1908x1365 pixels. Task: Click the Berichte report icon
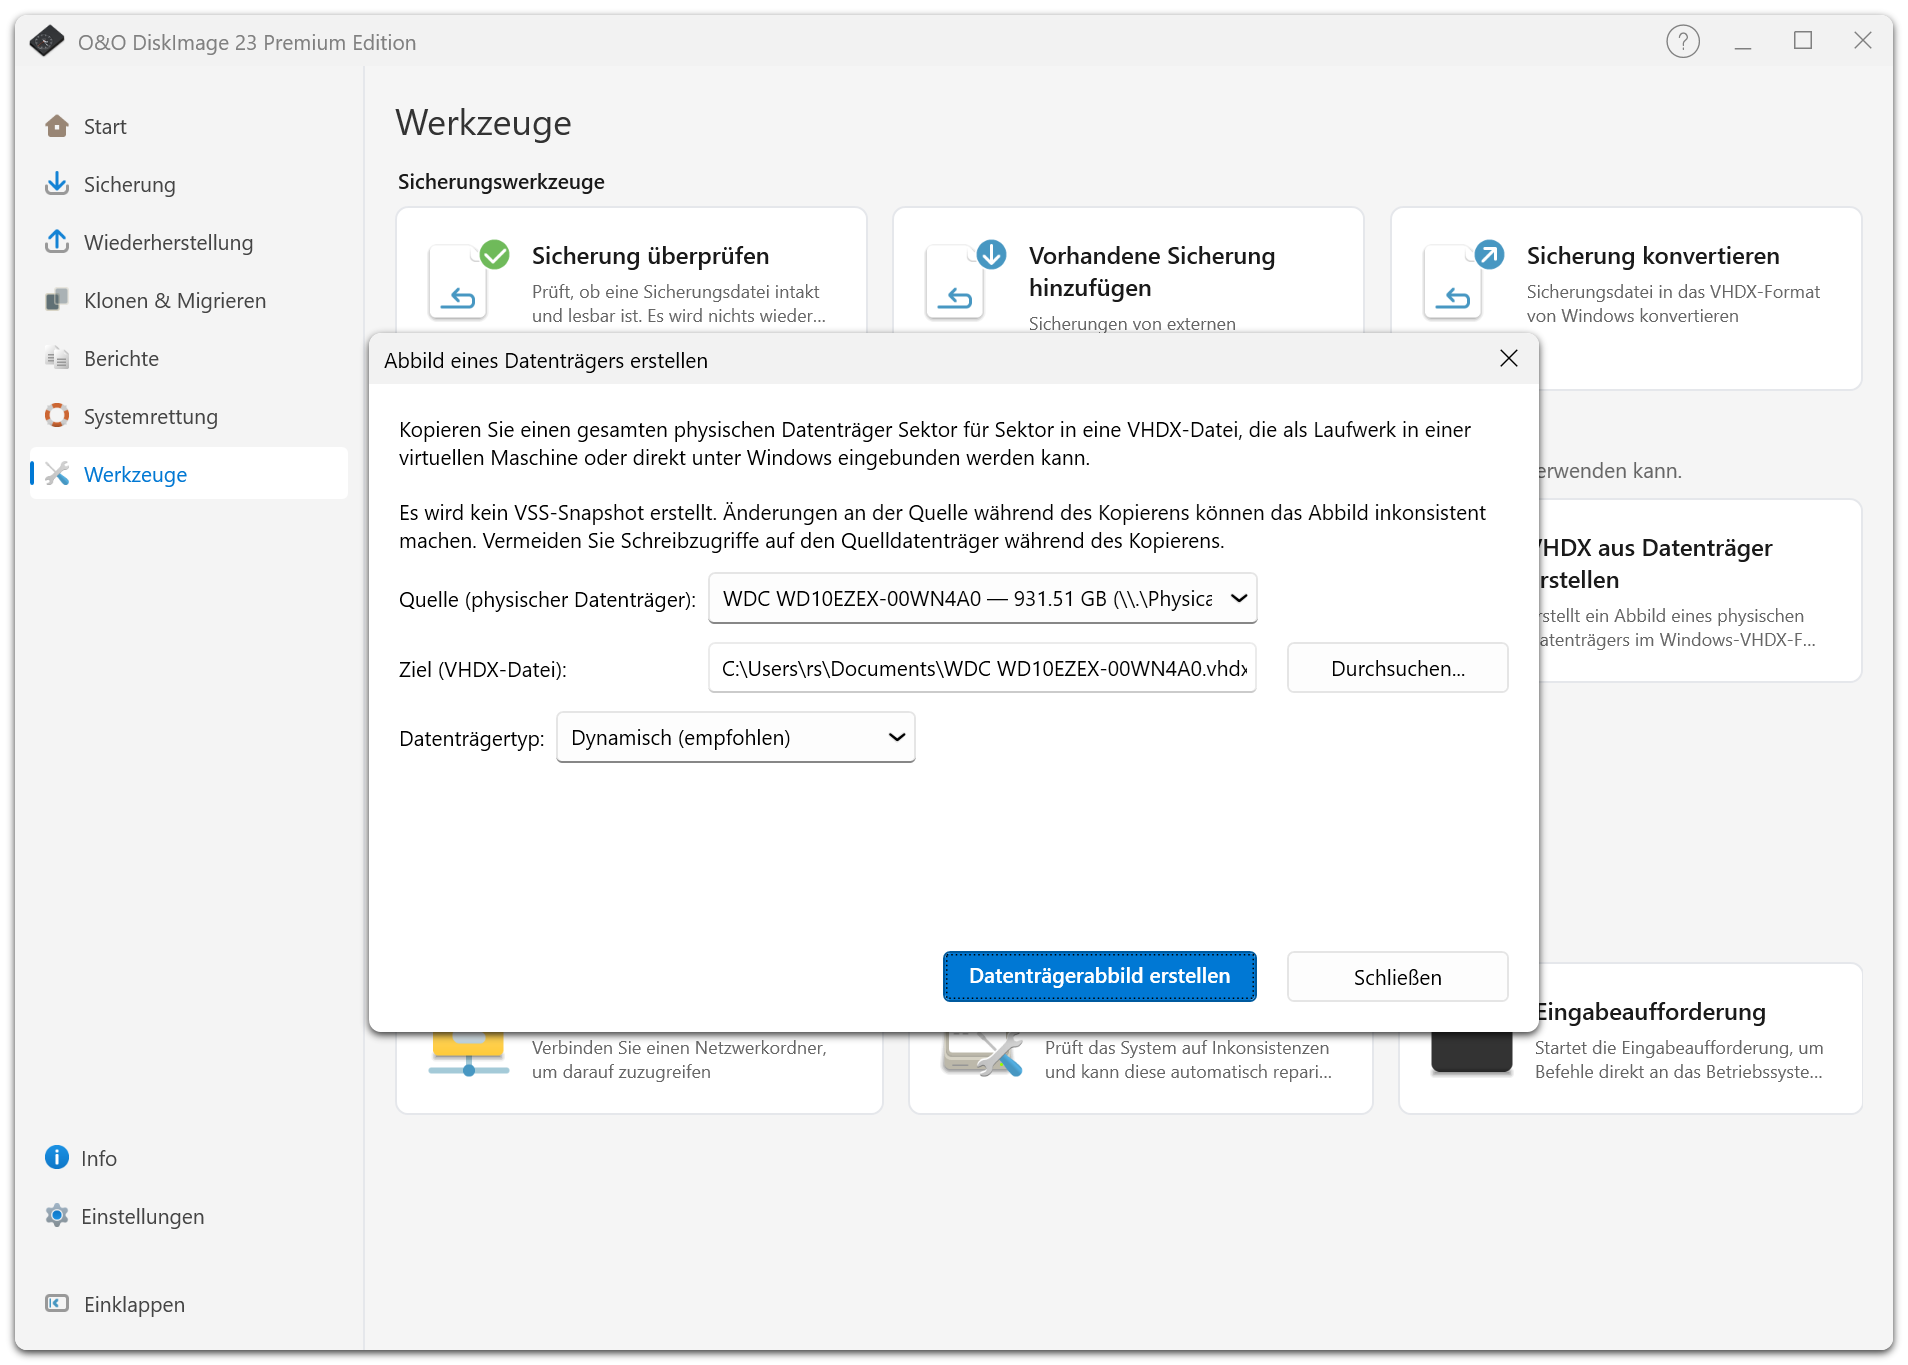(x=57, y=358)
